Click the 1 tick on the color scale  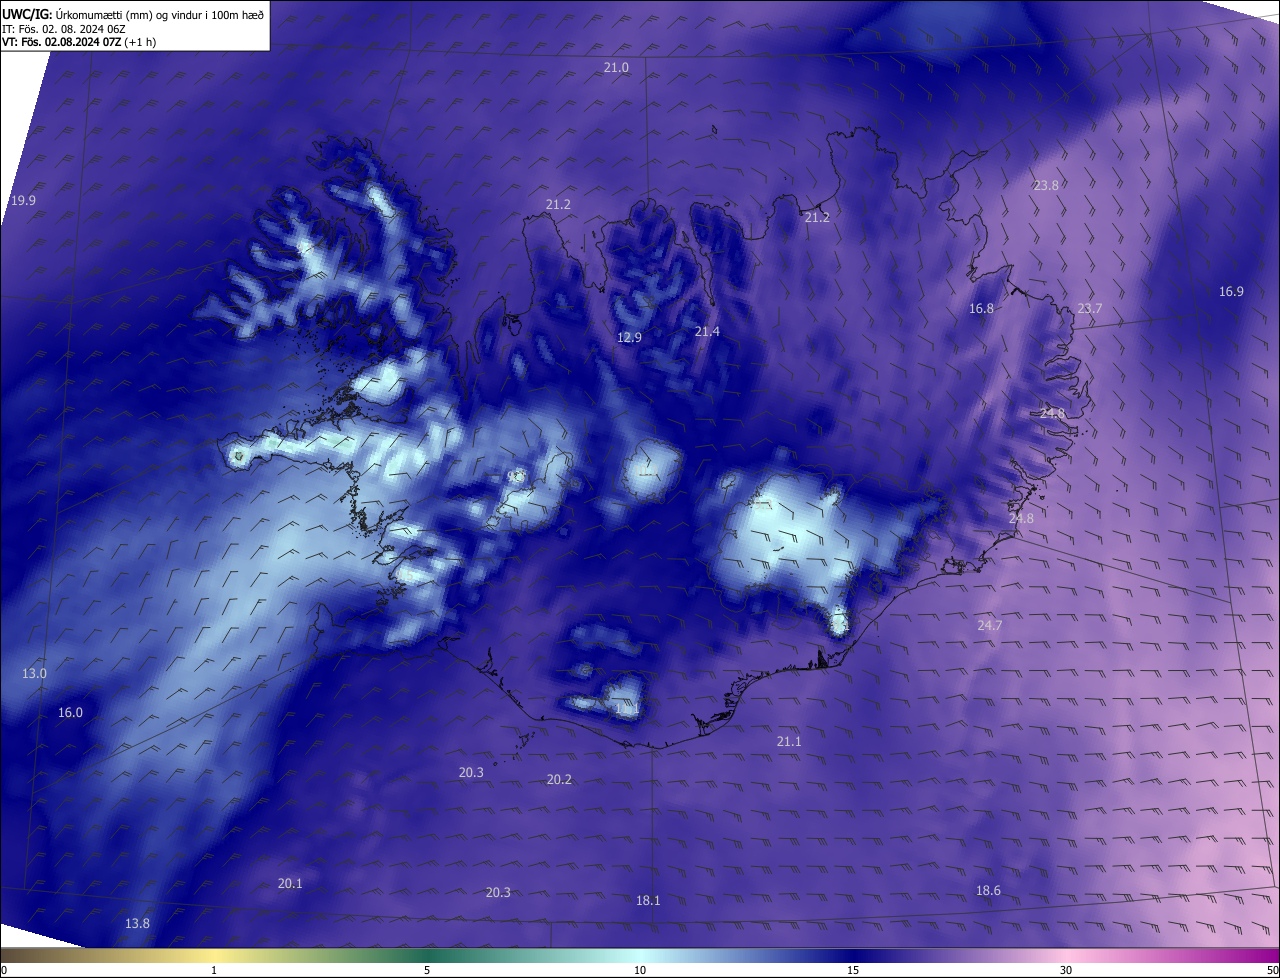click(214, 970)
